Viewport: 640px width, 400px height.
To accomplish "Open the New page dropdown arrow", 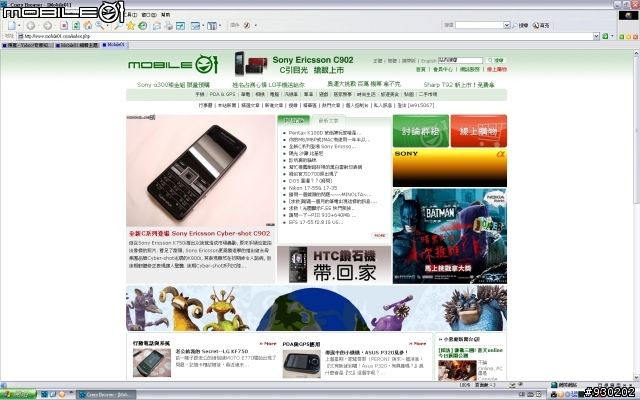I will click(19, 26).
